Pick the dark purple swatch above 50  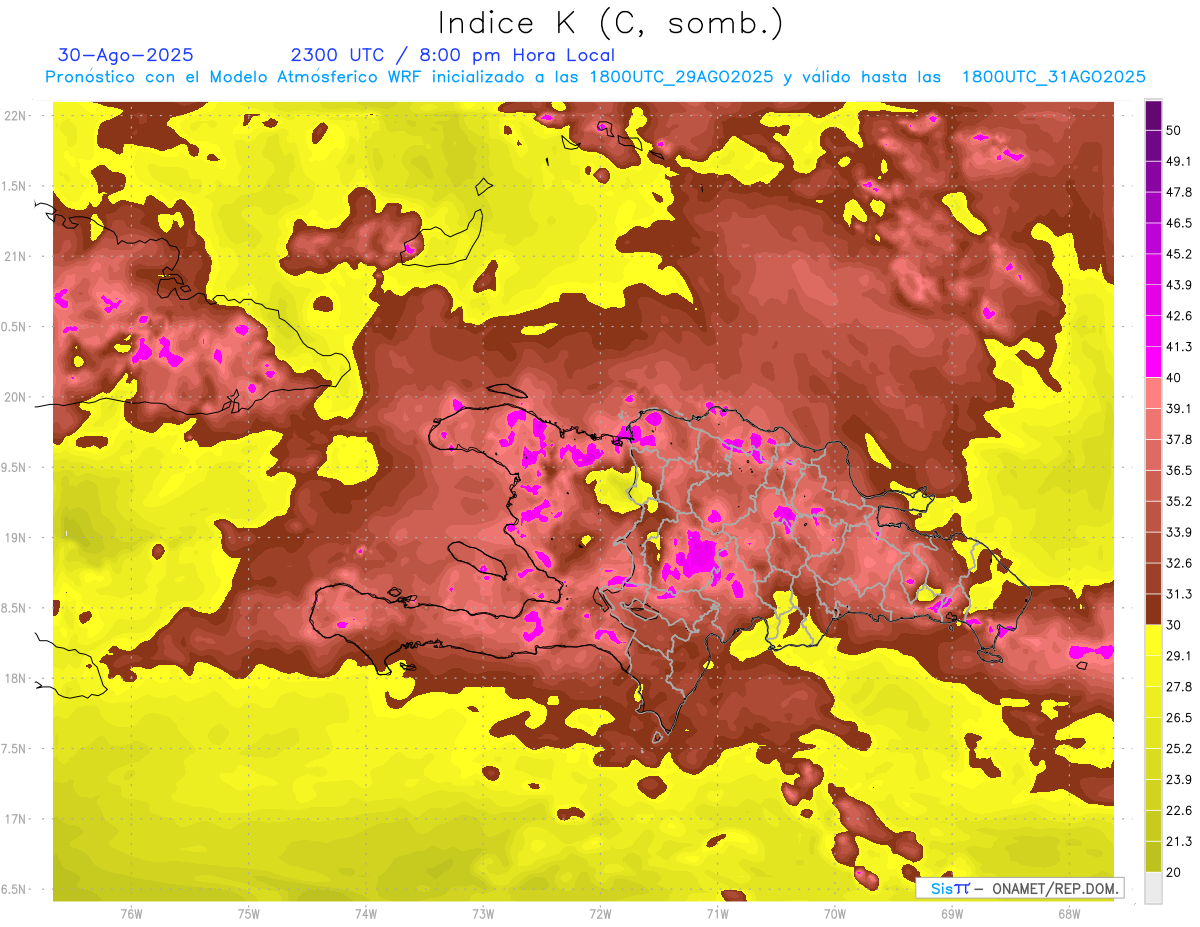[x=1153, y=114]
